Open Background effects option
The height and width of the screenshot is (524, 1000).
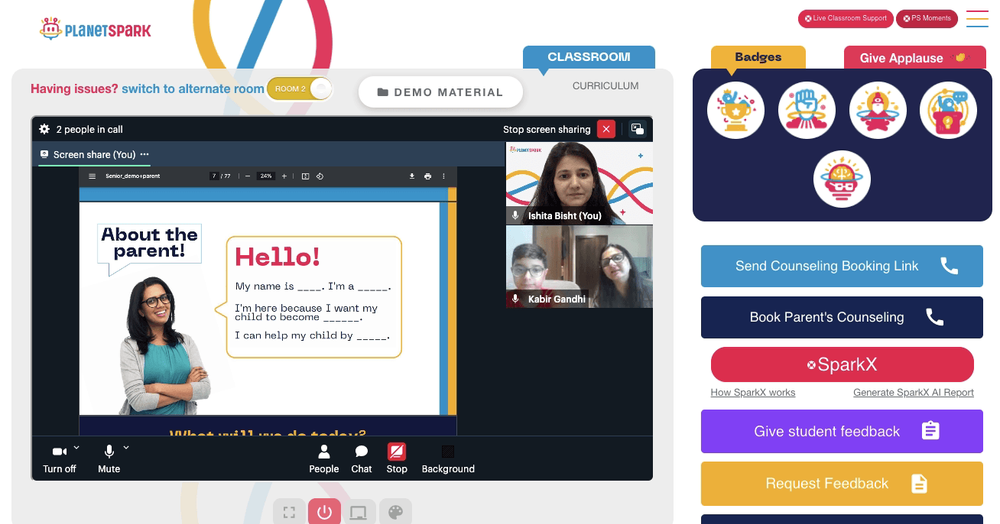(x=448, y=459)
